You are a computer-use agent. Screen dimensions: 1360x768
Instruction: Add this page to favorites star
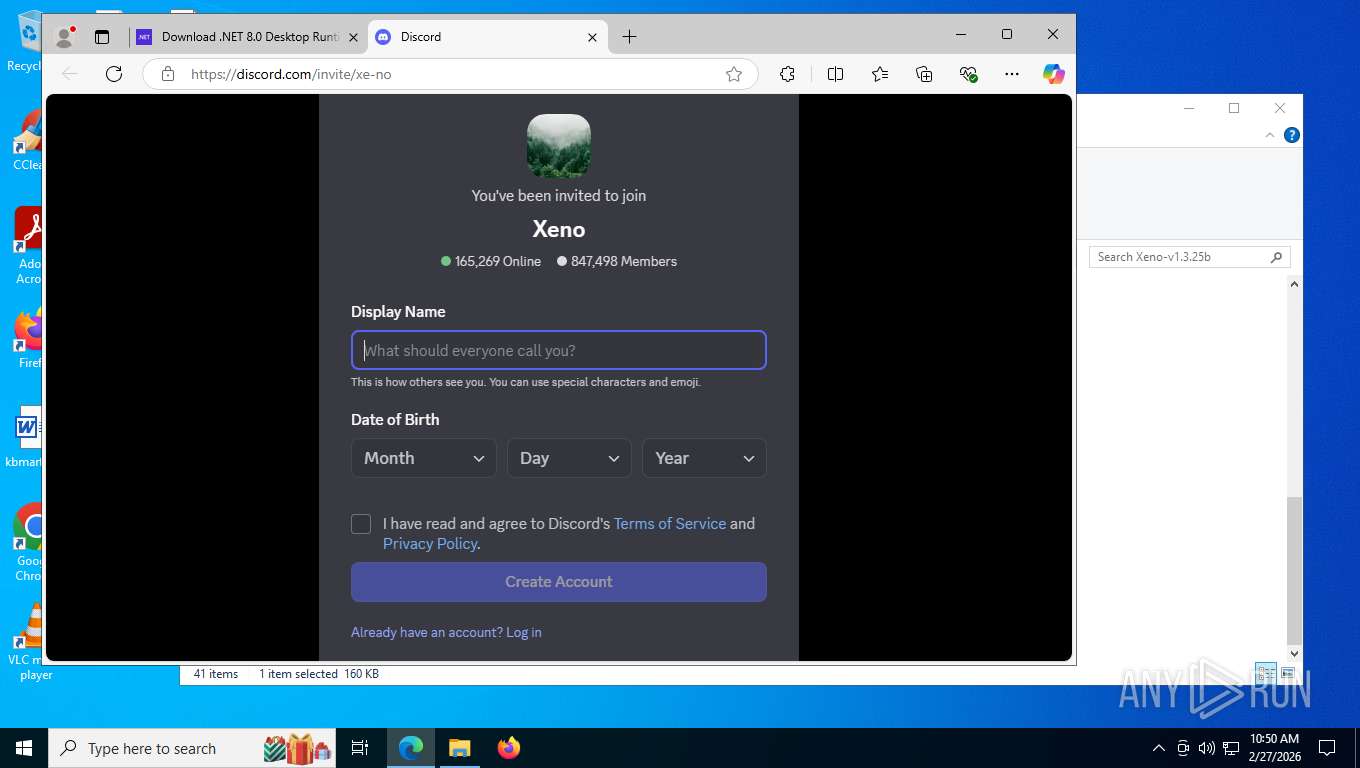734,74
